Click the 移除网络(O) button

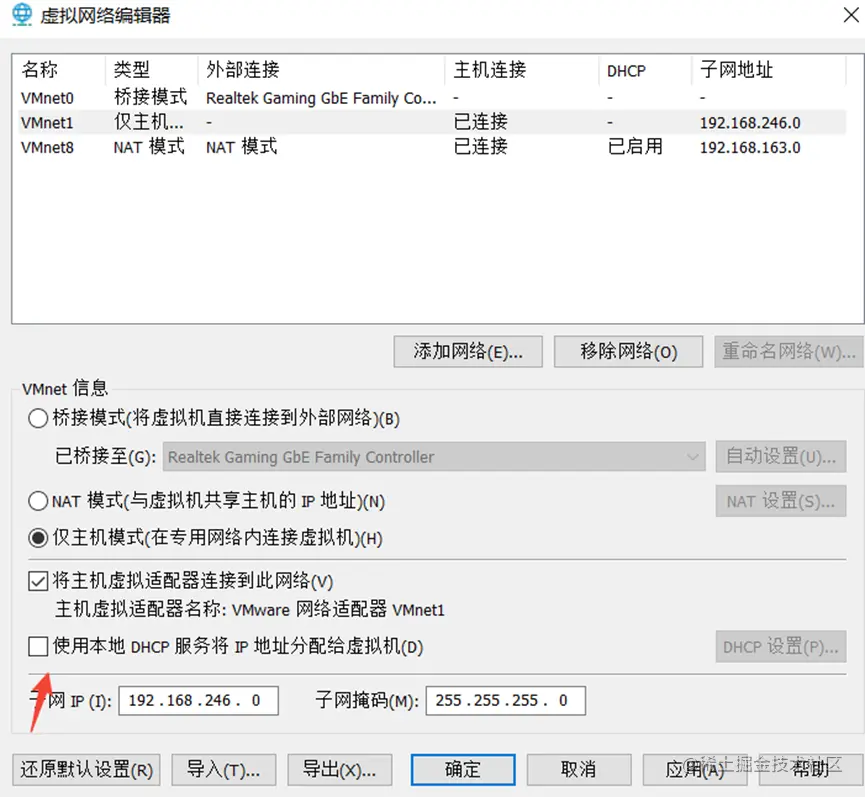point(628,351)
